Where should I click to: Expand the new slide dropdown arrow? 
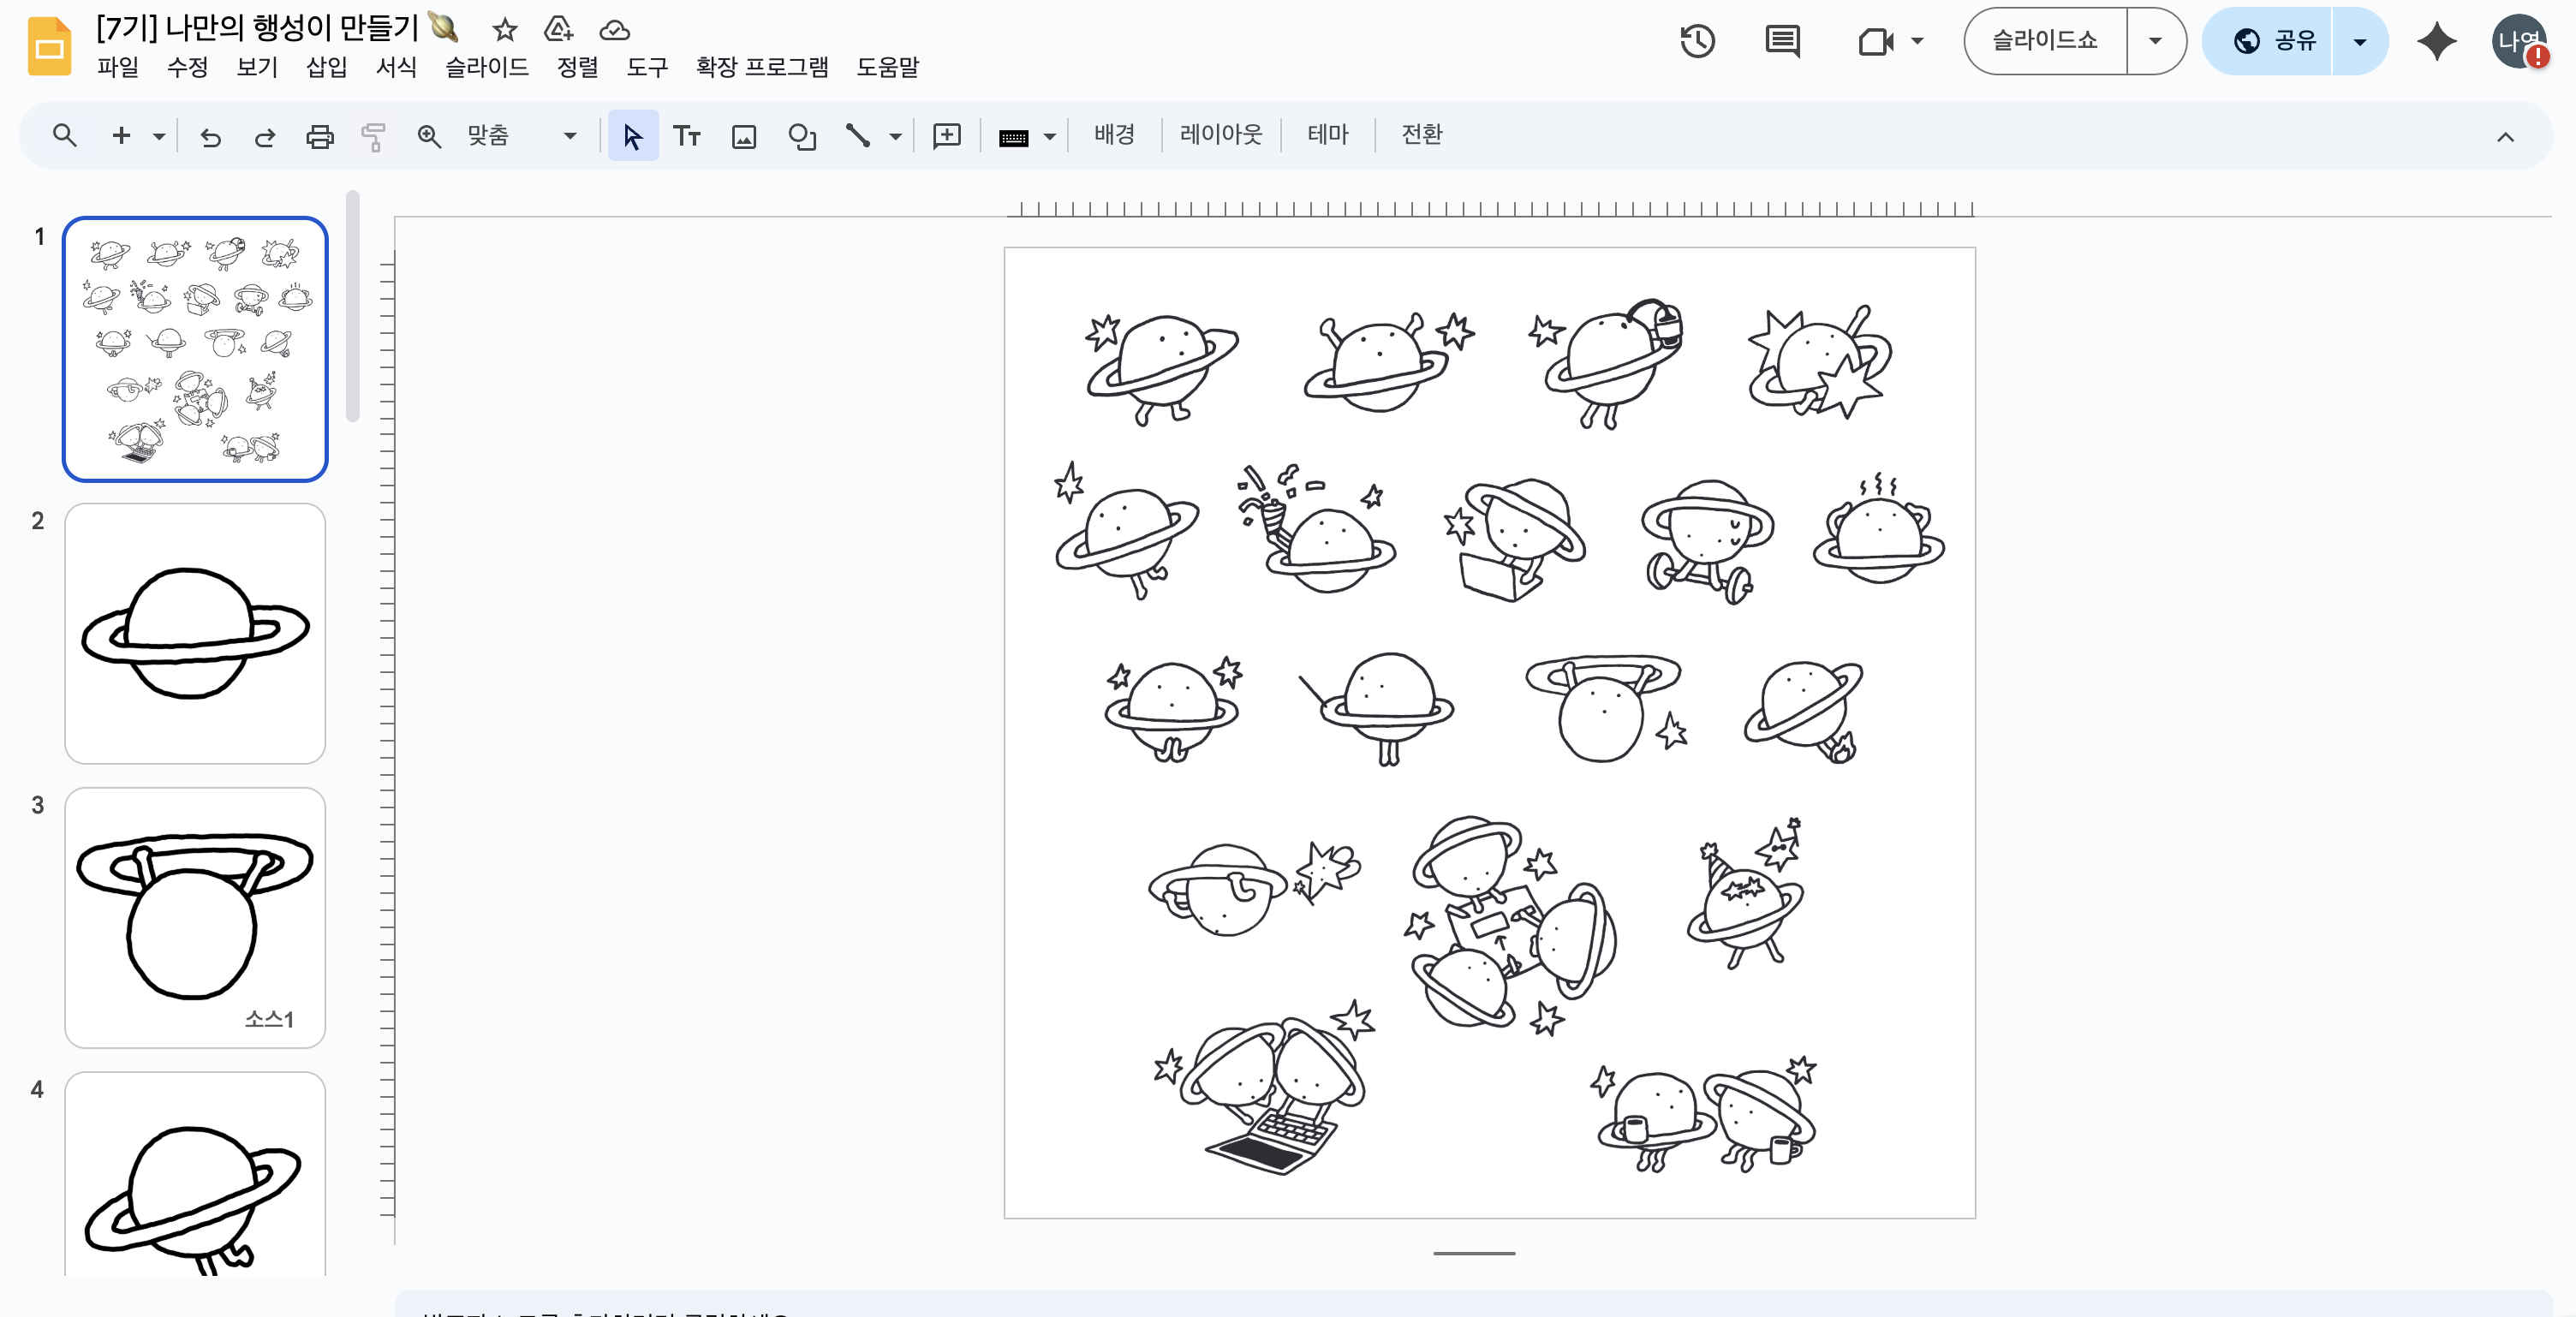tap(159, 136)
